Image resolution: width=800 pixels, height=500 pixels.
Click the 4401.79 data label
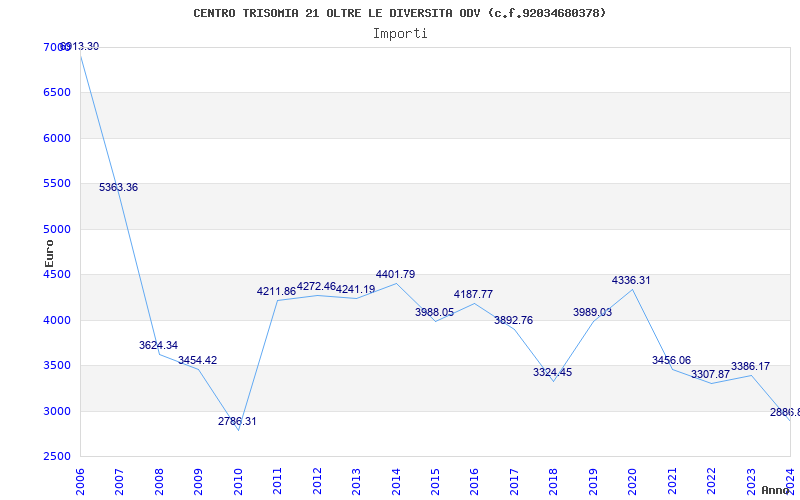395,274
